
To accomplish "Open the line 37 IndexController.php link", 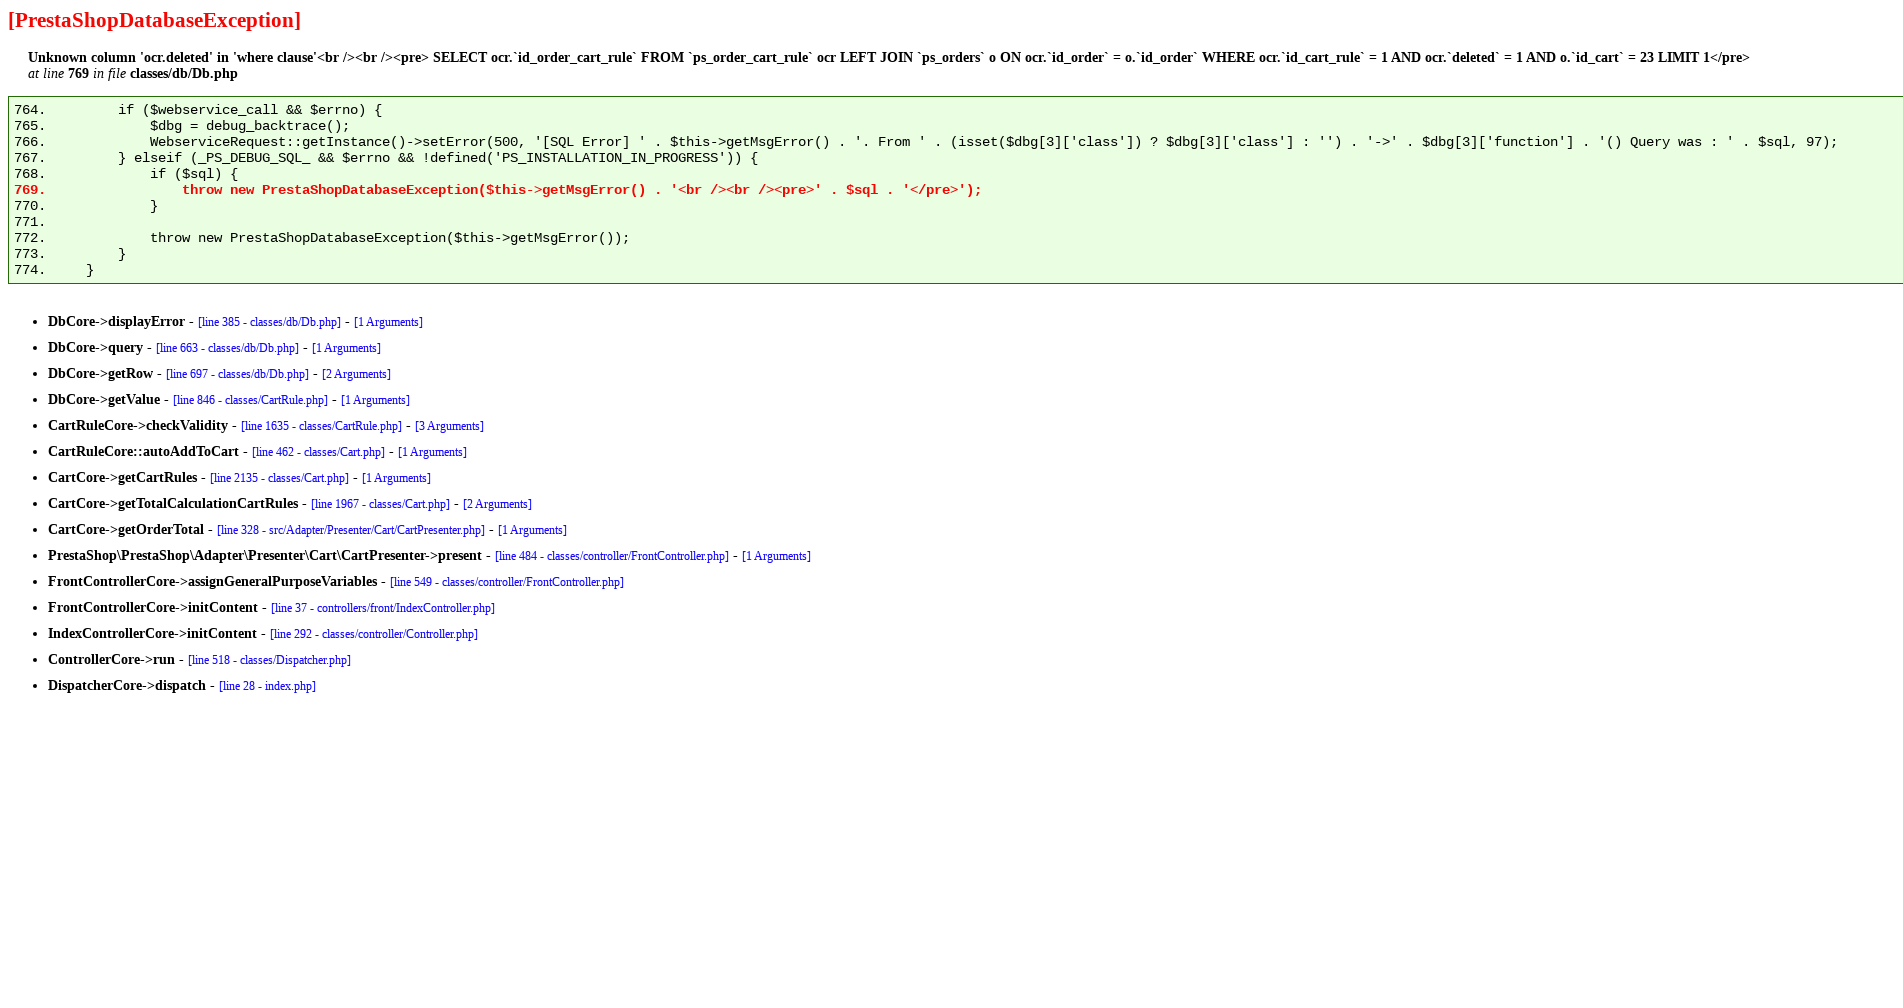I will pyautogui.click(x=381, y=608).
